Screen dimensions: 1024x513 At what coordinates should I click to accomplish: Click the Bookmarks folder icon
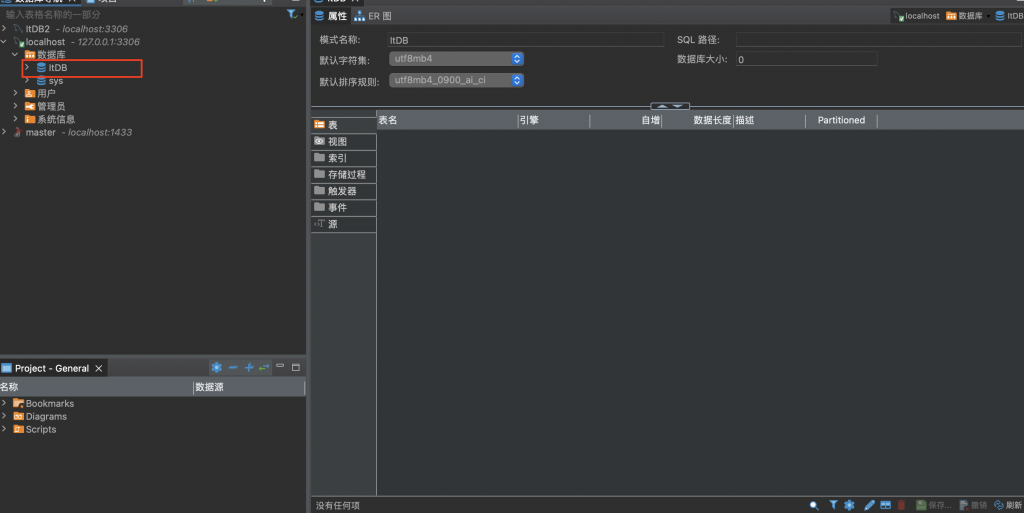(x=18, y=403)
